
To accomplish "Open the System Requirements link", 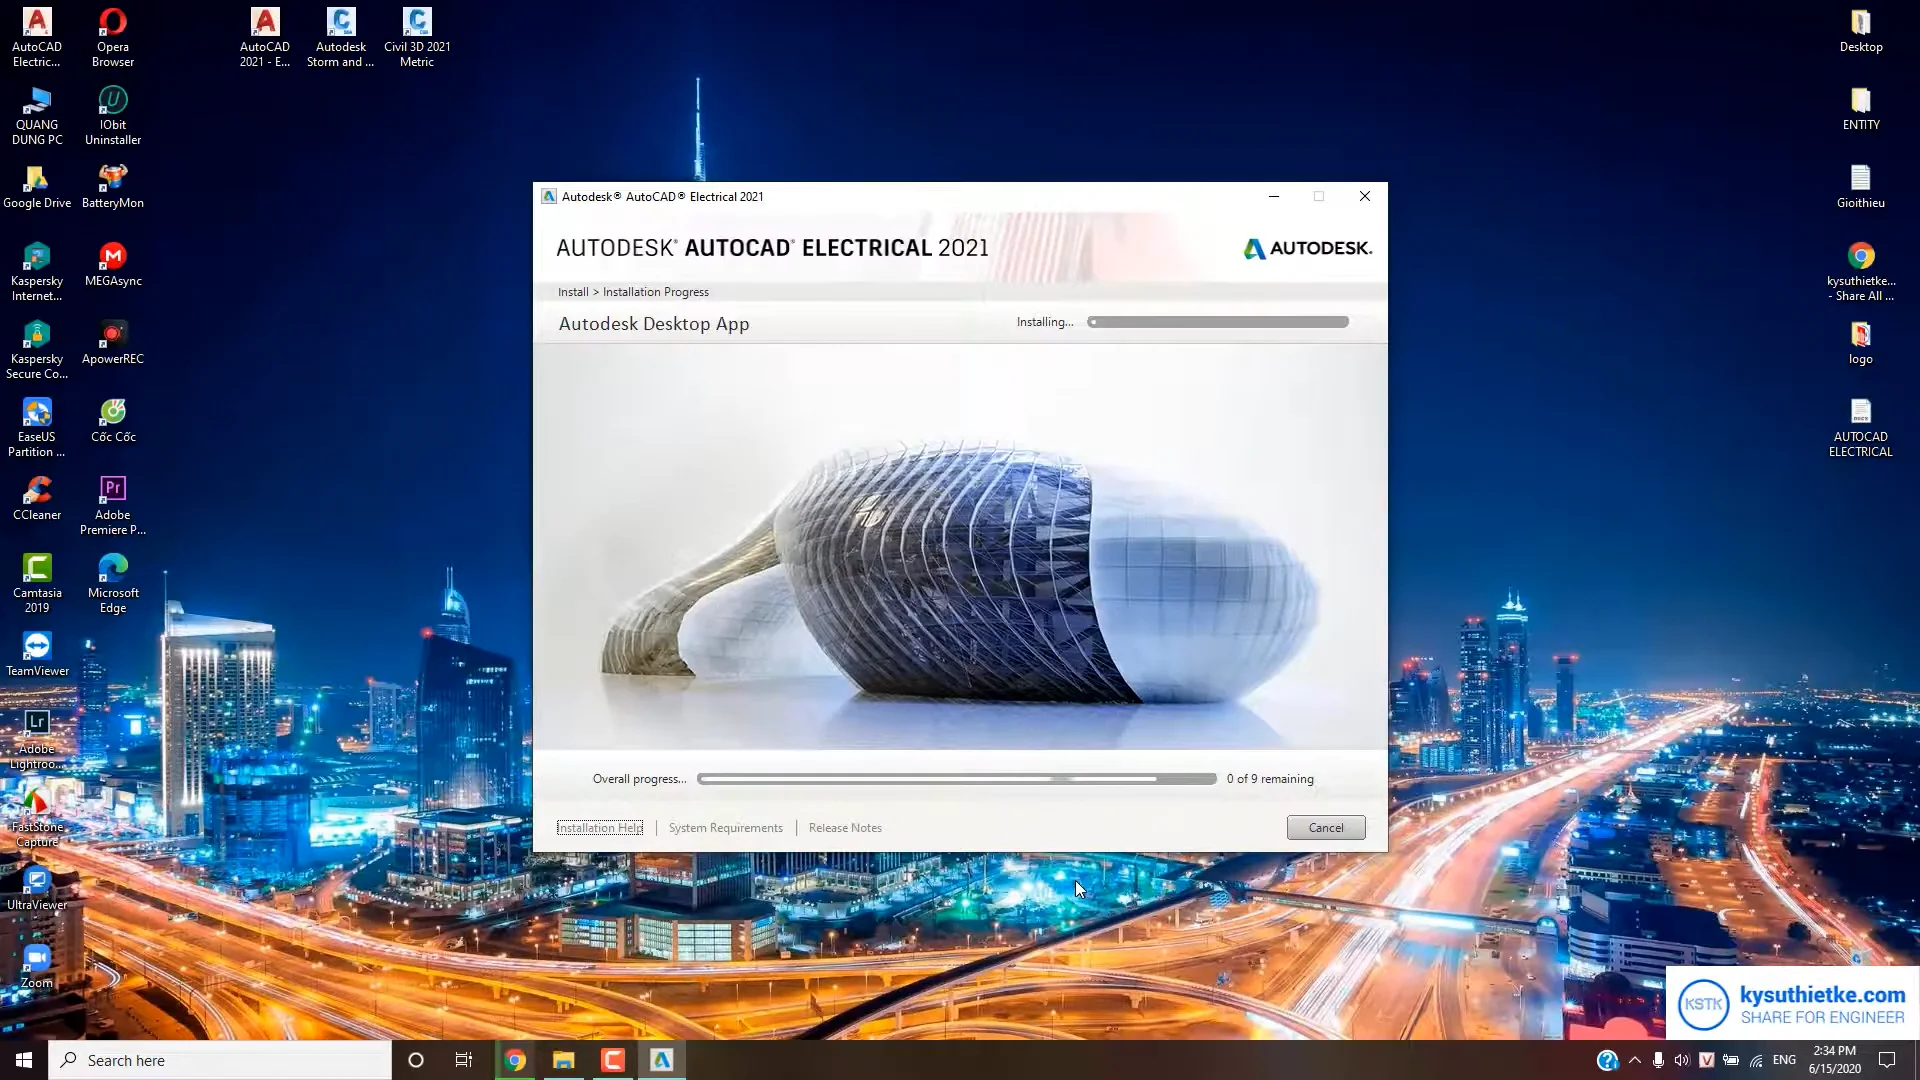I will pos(725,827).
